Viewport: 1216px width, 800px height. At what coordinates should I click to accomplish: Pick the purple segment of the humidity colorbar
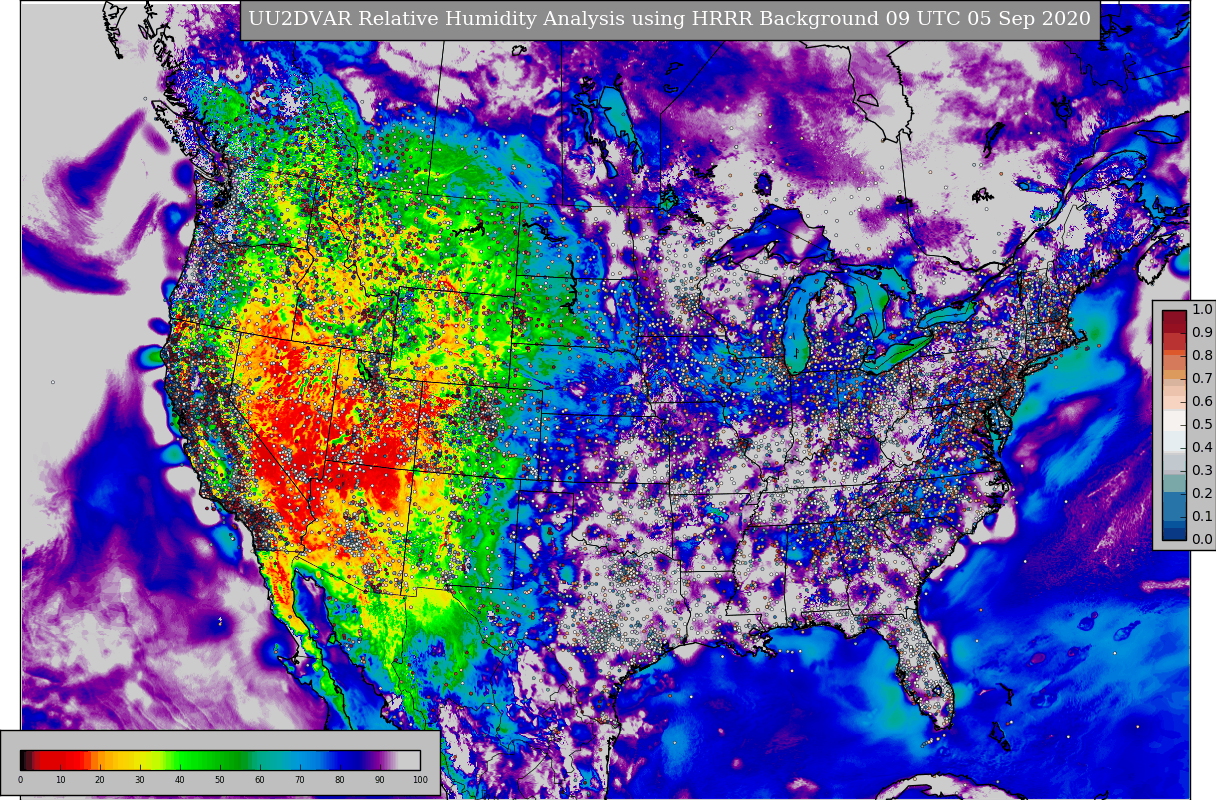click(378, 759)
